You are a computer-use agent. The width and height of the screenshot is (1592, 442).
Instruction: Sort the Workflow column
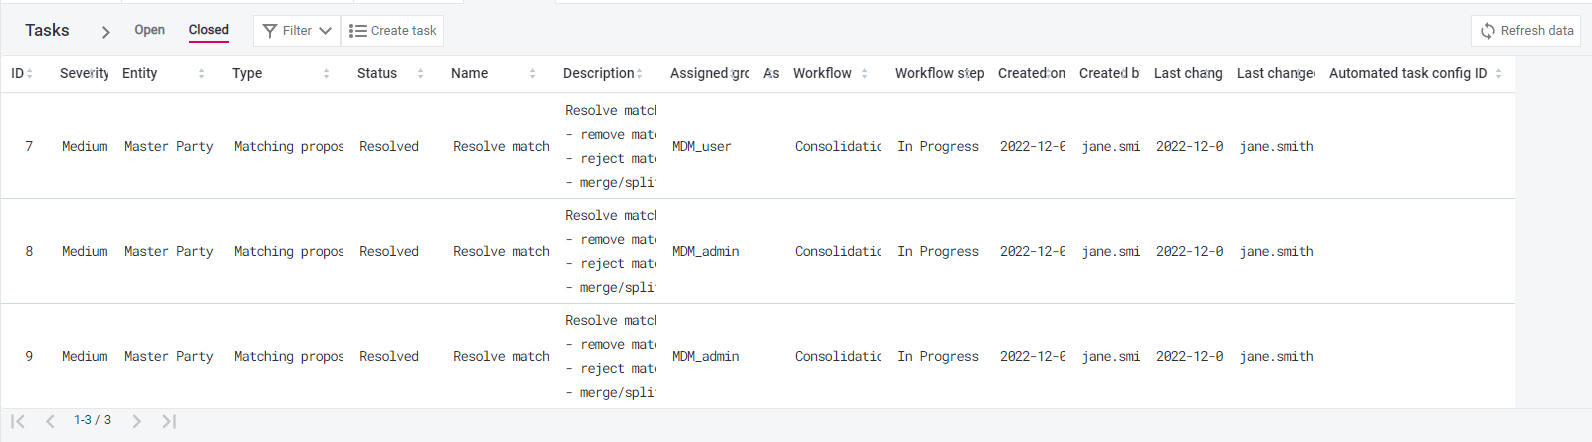[x=864, y=73]
